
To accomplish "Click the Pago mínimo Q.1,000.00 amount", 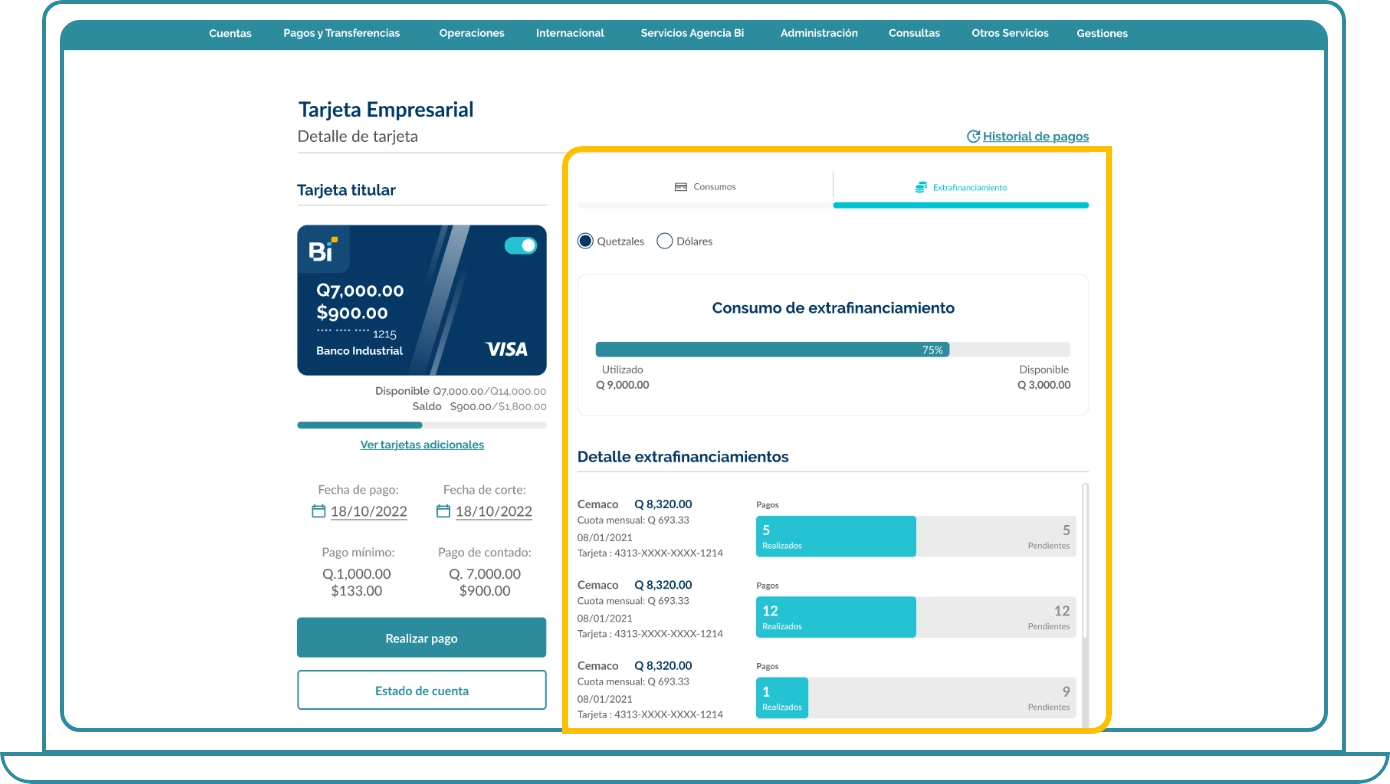I will click(x=357, y=574).
